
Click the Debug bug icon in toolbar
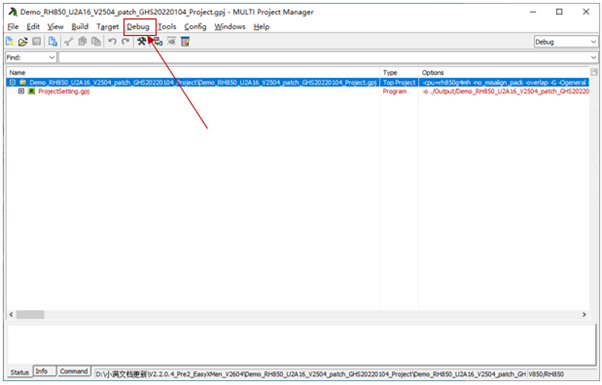click(171, 41)
